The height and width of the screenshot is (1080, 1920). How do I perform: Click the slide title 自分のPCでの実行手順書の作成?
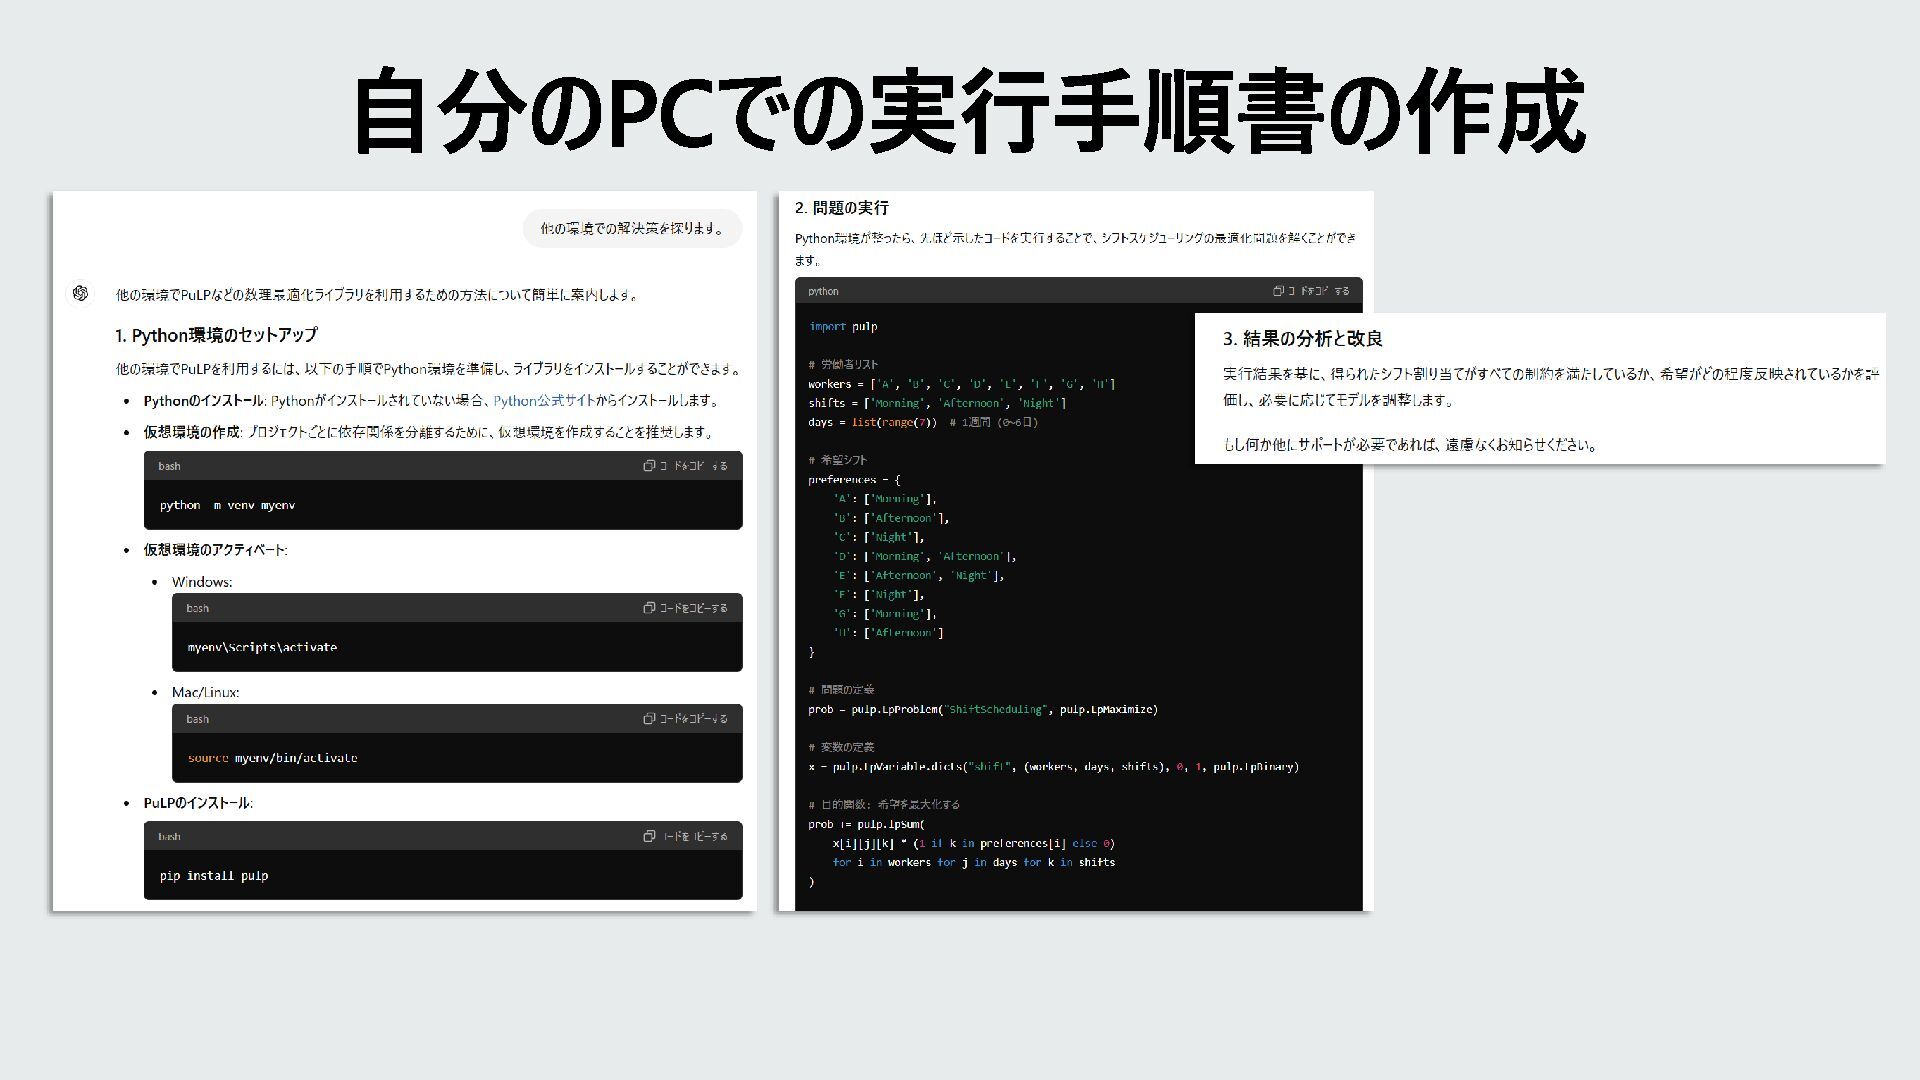968,112
